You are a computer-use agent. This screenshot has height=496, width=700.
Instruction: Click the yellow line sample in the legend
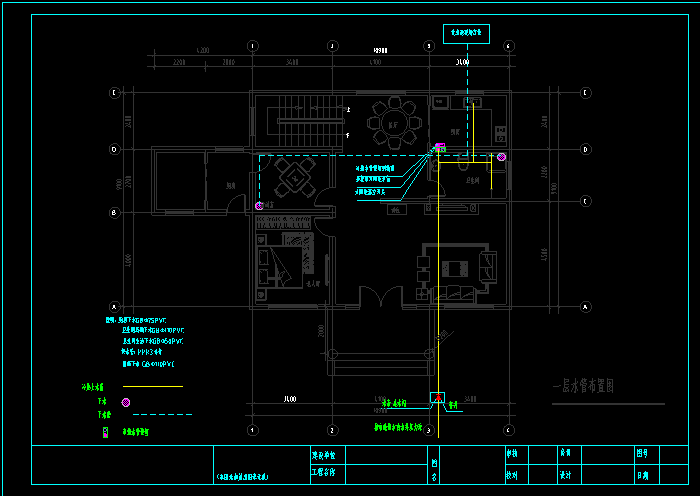click(x=153, y=386)
